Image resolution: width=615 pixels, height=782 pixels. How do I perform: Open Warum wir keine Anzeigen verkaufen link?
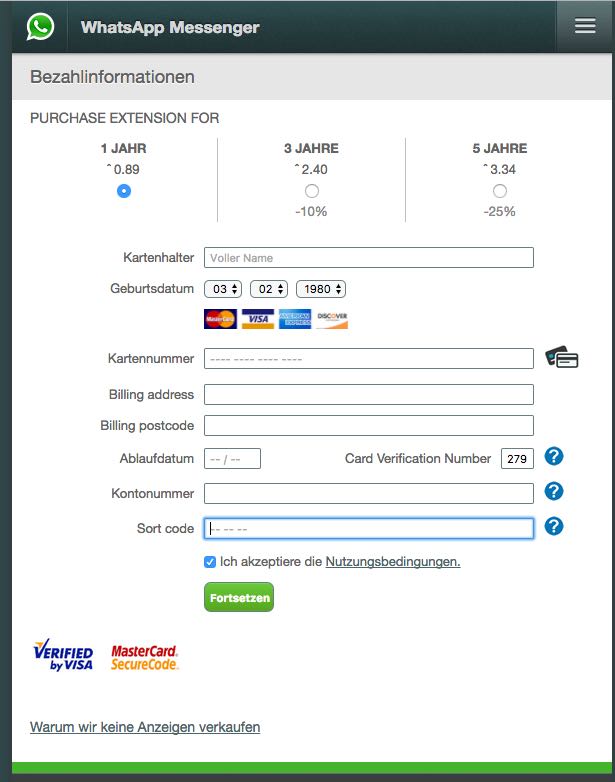click(145, 727)
